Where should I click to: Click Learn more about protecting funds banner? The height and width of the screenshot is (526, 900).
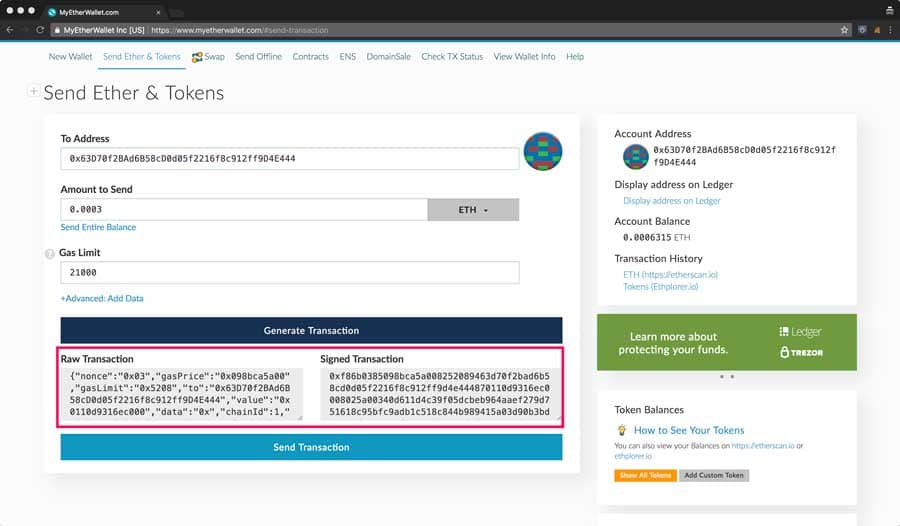coord(727,342)
